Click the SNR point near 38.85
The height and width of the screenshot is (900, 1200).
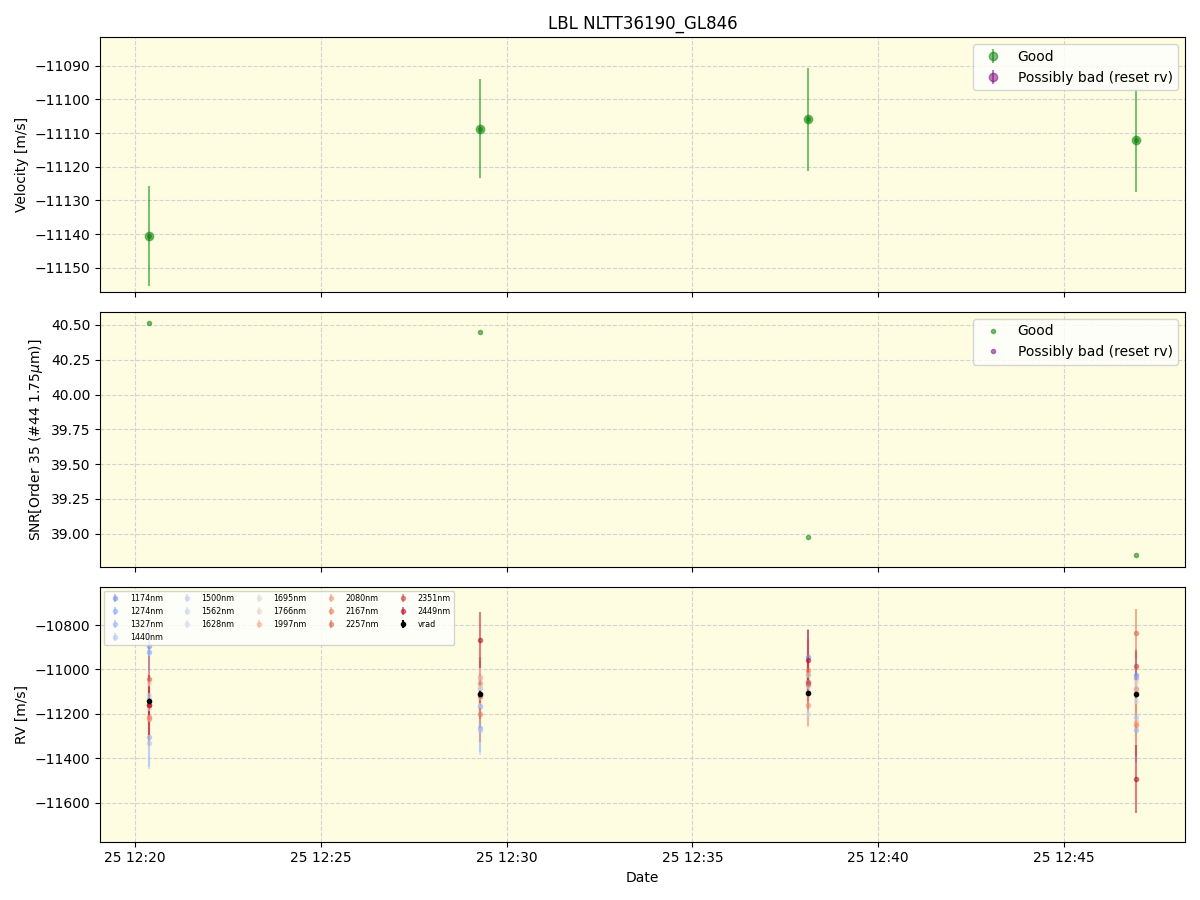pyautogui.click(x=1136, y=555)
